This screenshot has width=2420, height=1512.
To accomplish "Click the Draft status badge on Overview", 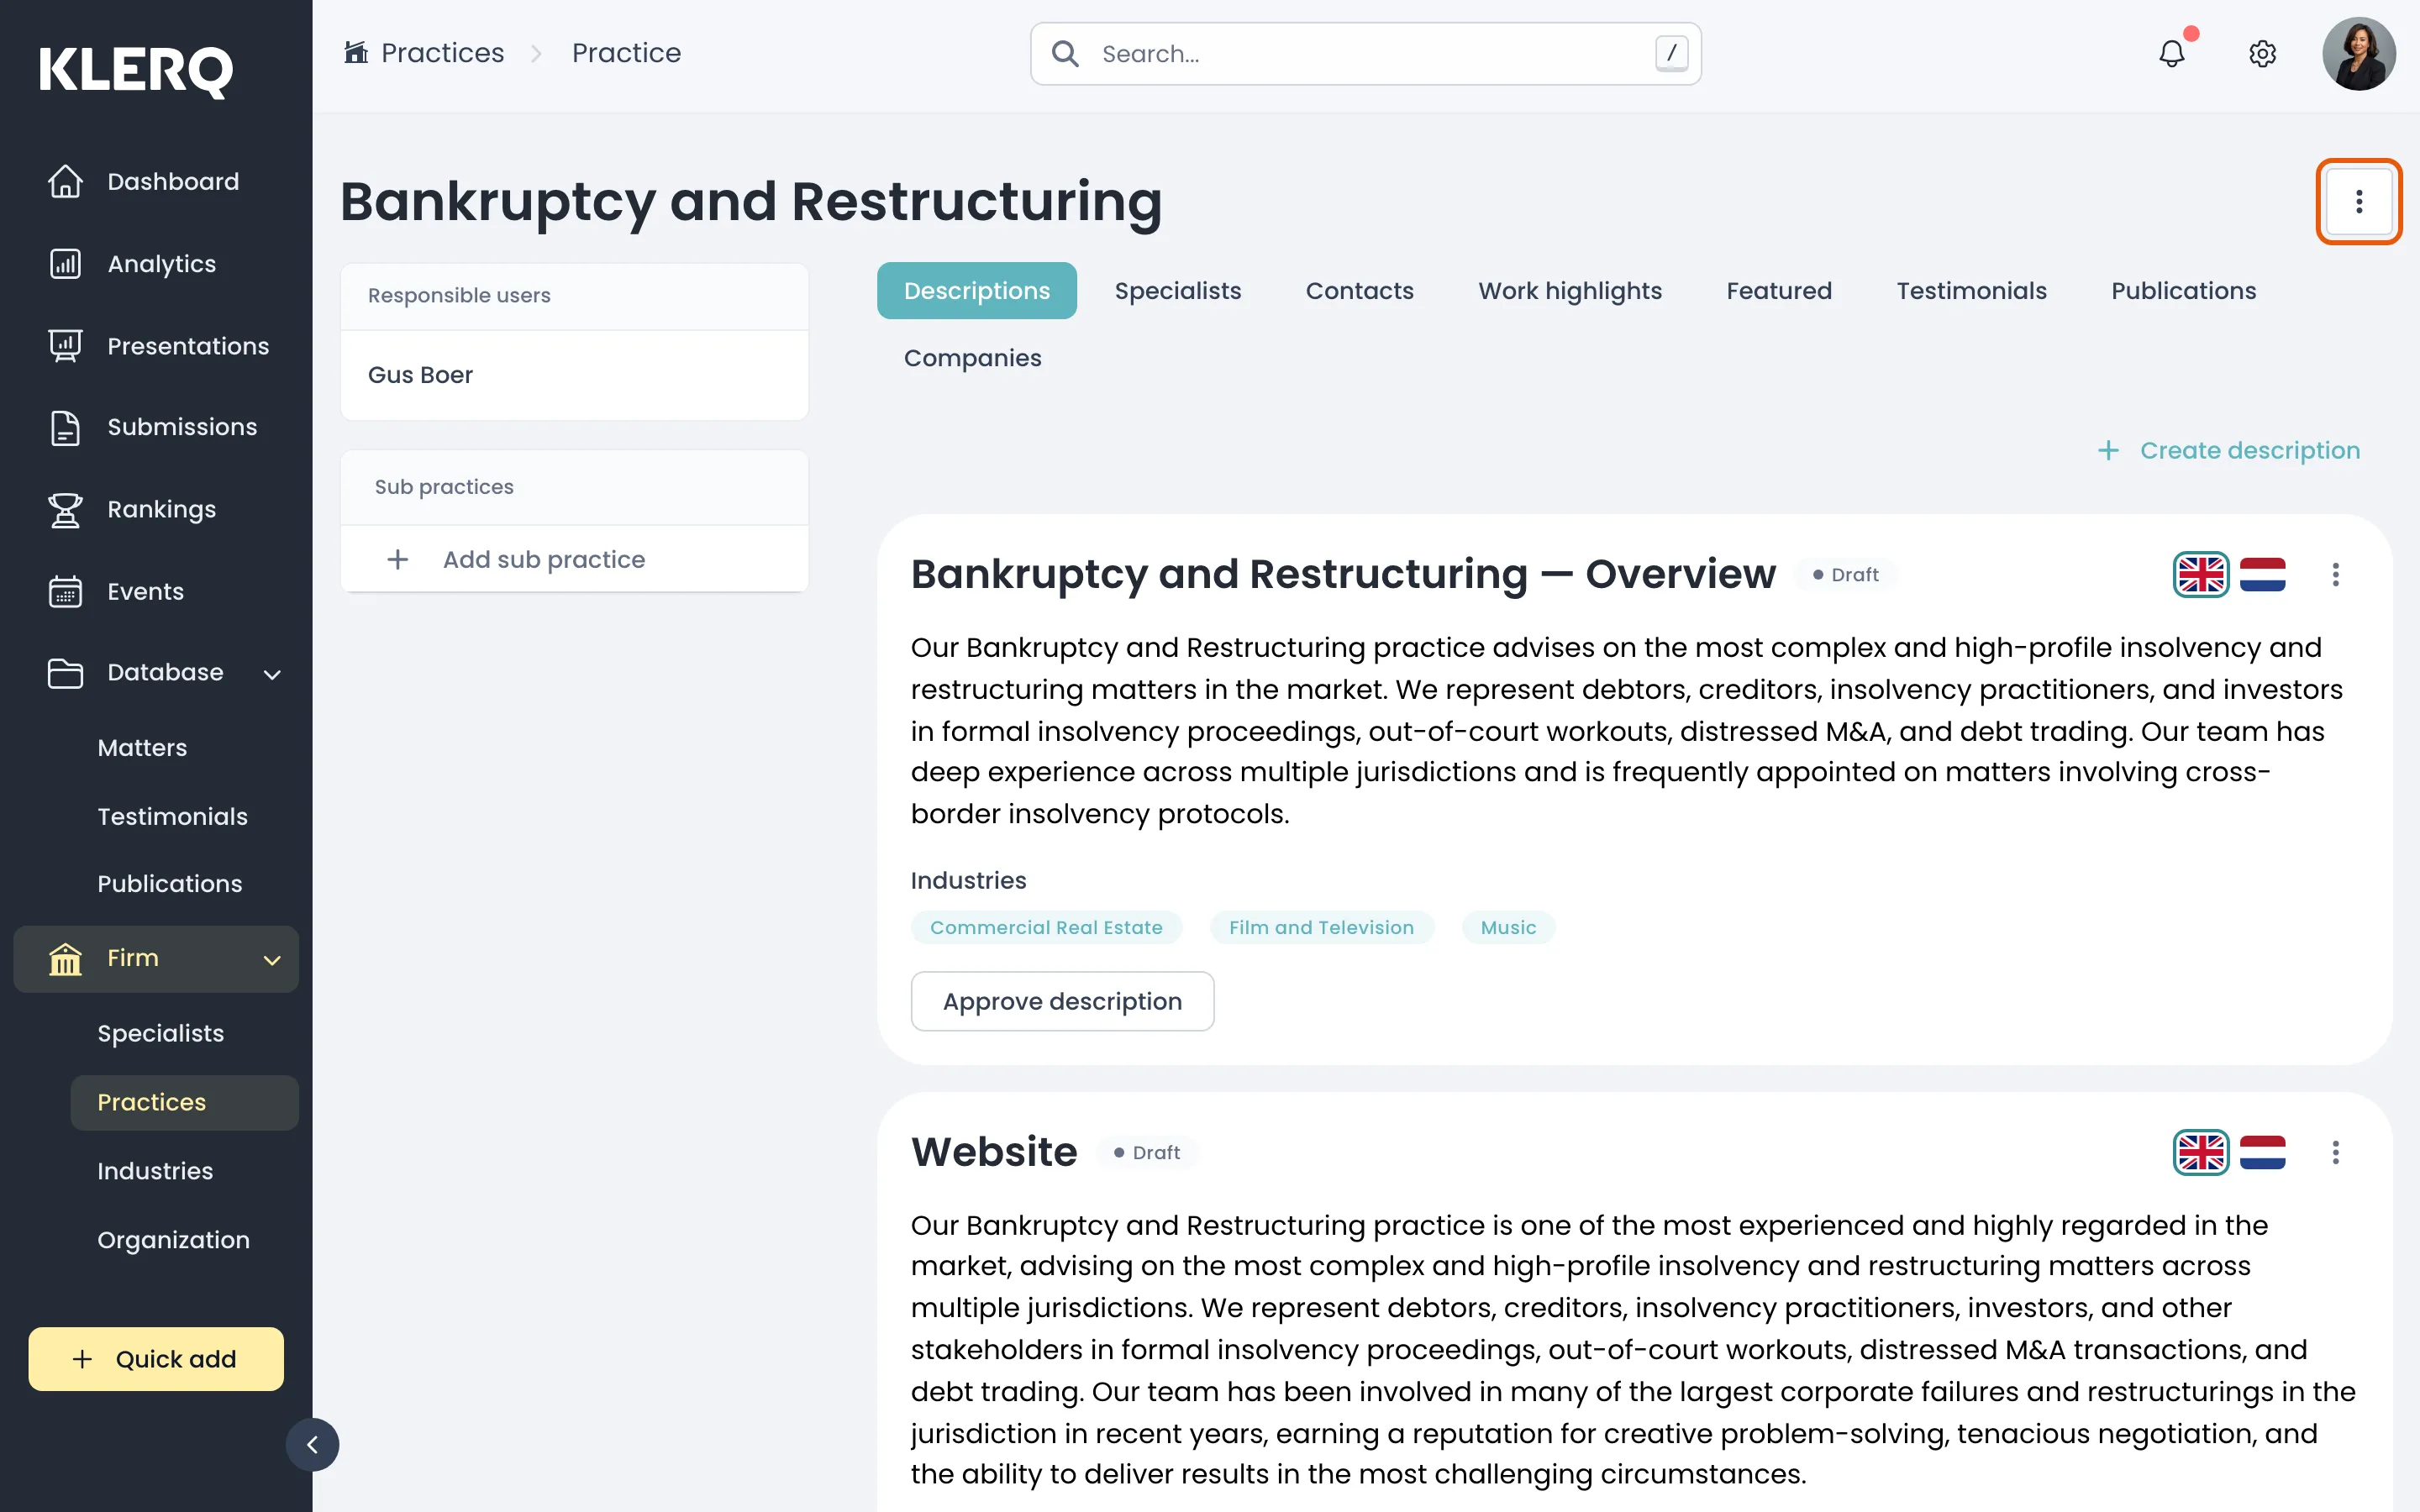I will (1846, 575).
